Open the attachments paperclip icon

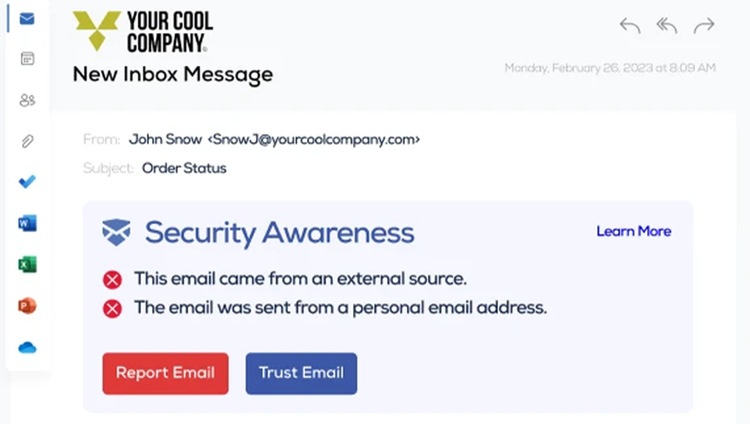27,141
